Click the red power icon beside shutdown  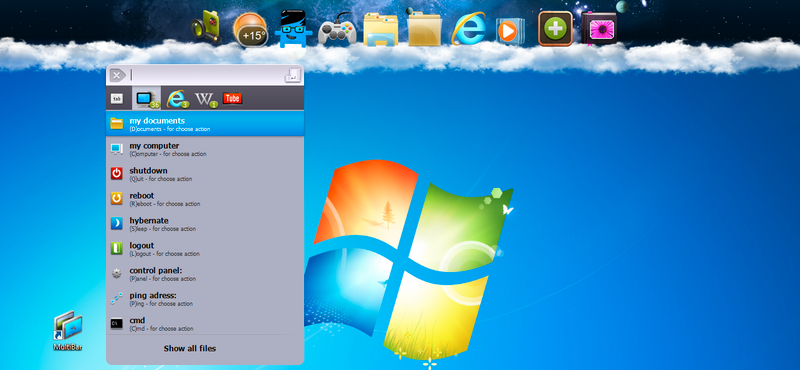click(117, 174)
